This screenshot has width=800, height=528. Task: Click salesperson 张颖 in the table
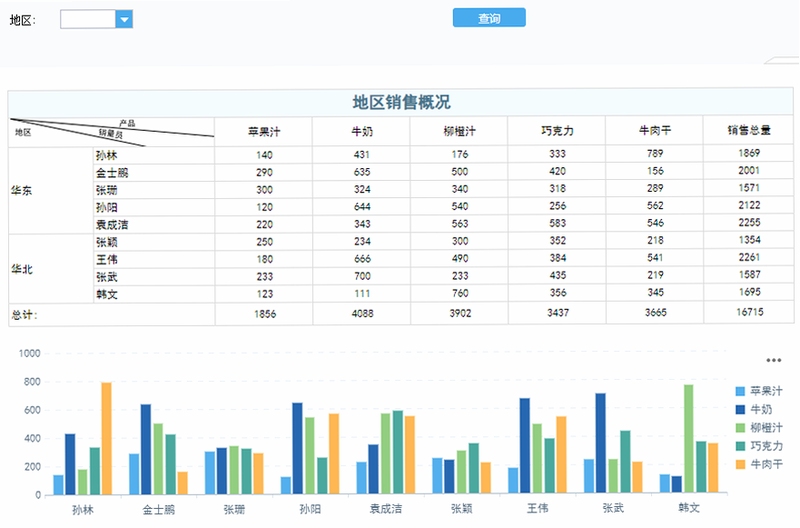click(x=107, y=242)
